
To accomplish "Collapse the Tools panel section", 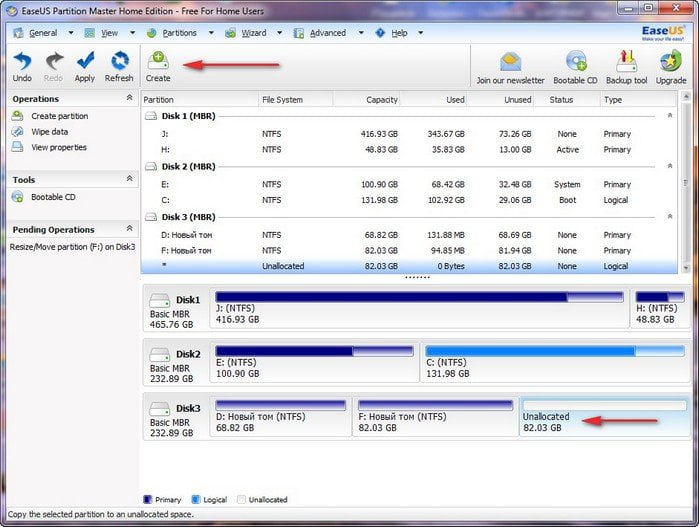I will [129, 179].
